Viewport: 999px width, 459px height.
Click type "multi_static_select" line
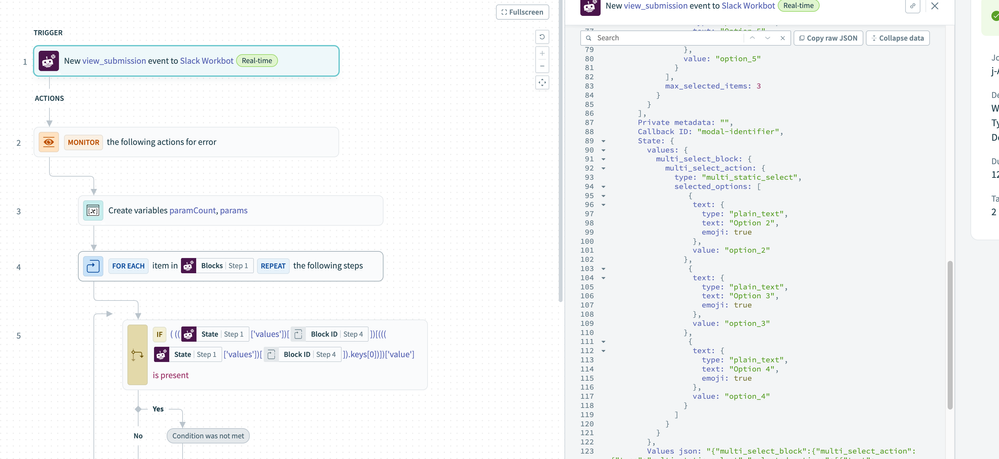pyautogui.click(x=738, y=177)
